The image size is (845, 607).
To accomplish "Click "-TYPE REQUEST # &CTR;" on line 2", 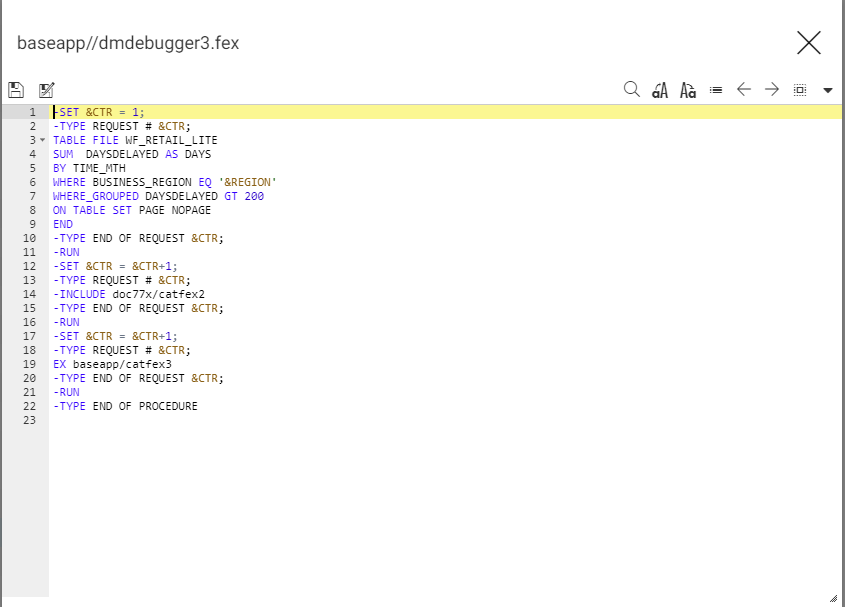I will click(x=122, y=126).
